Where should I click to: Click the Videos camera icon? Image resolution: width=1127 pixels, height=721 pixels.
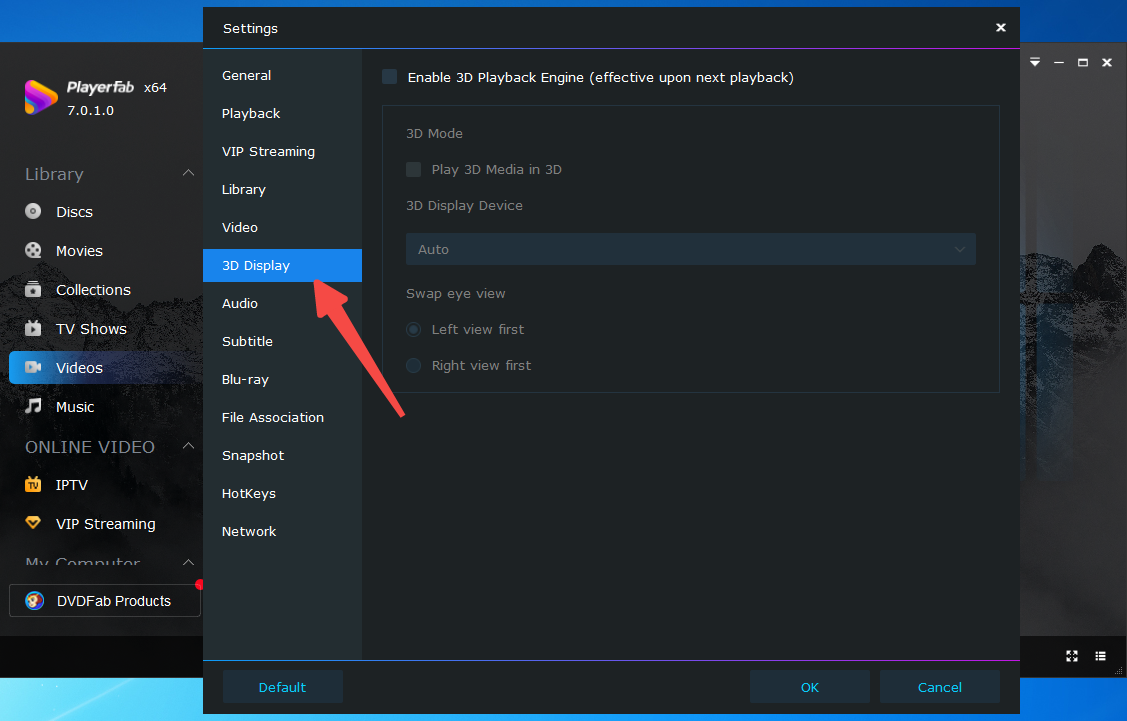click(33, 367)
